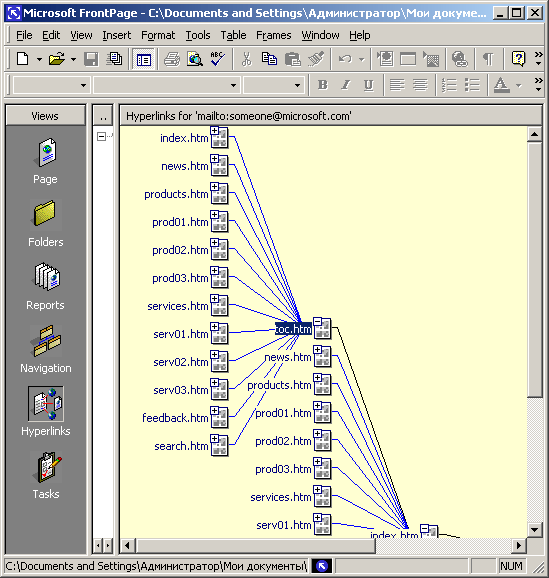549x578 pixels.
Task: Switch to the Navigation view icon
Action: (46, 341)
